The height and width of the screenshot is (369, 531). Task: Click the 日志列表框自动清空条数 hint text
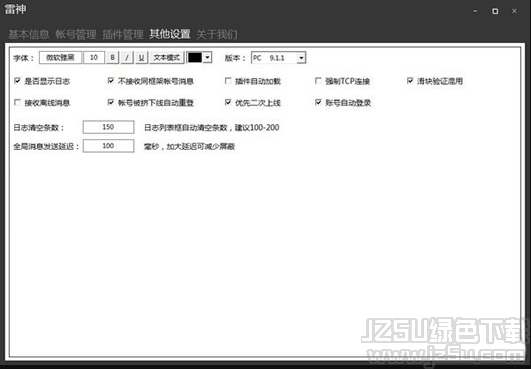coord(212,128)
